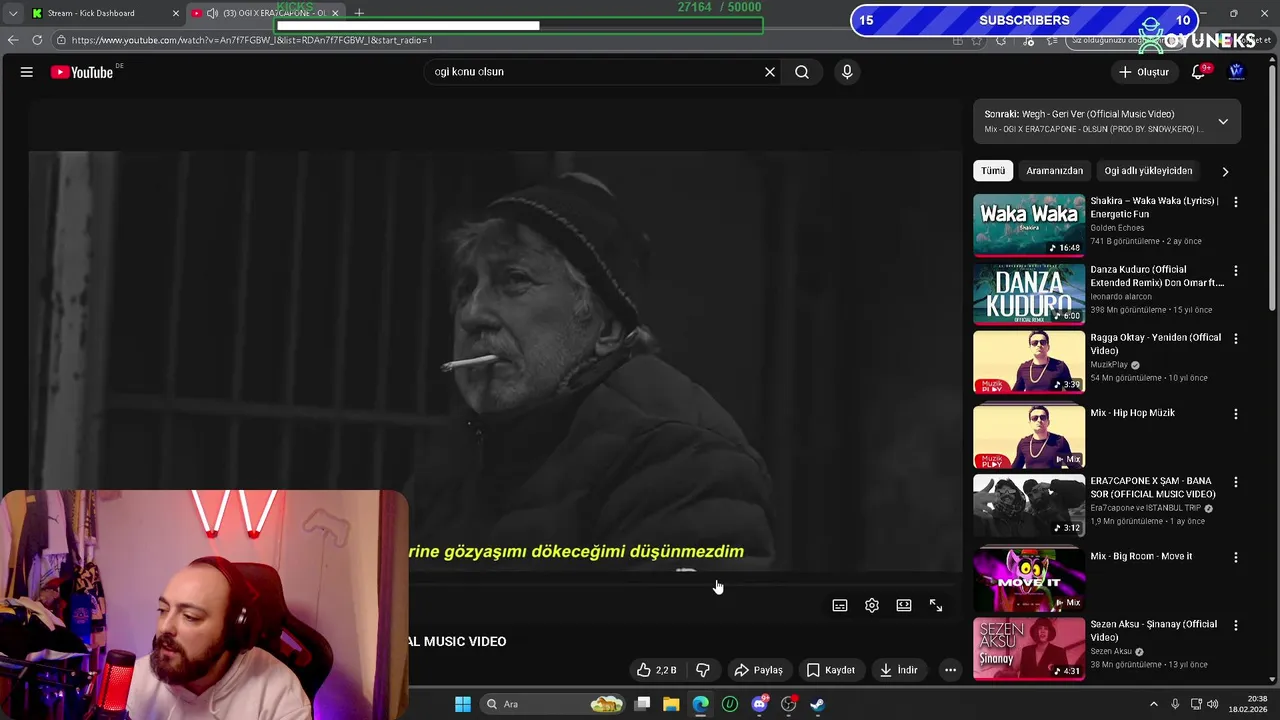The image size is (1280, 720).
Task: Go to the YouTube home logo
Action: 82,72
